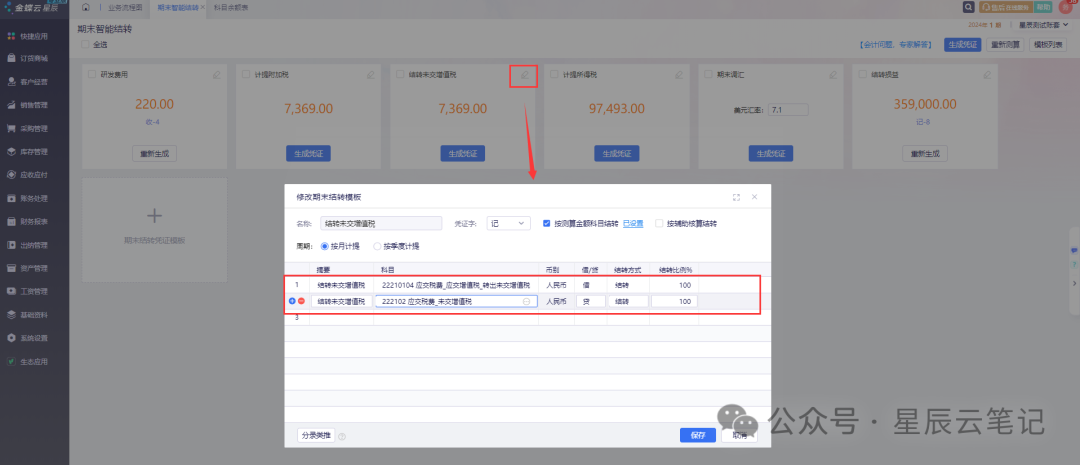Open 资产管理 icon in sidebar

click(12, 268)
